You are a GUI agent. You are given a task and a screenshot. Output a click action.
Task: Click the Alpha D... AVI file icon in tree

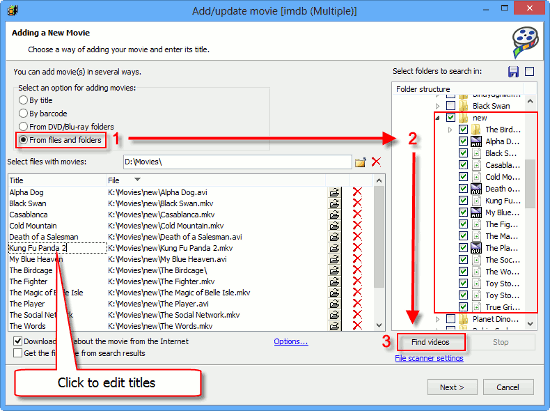(476, 141)
